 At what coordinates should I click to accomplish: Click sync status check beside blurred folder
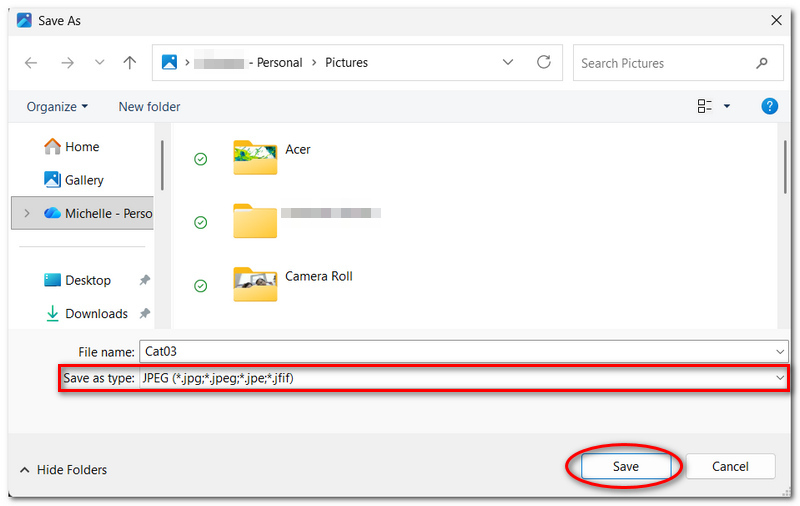[x=201, y=222]
